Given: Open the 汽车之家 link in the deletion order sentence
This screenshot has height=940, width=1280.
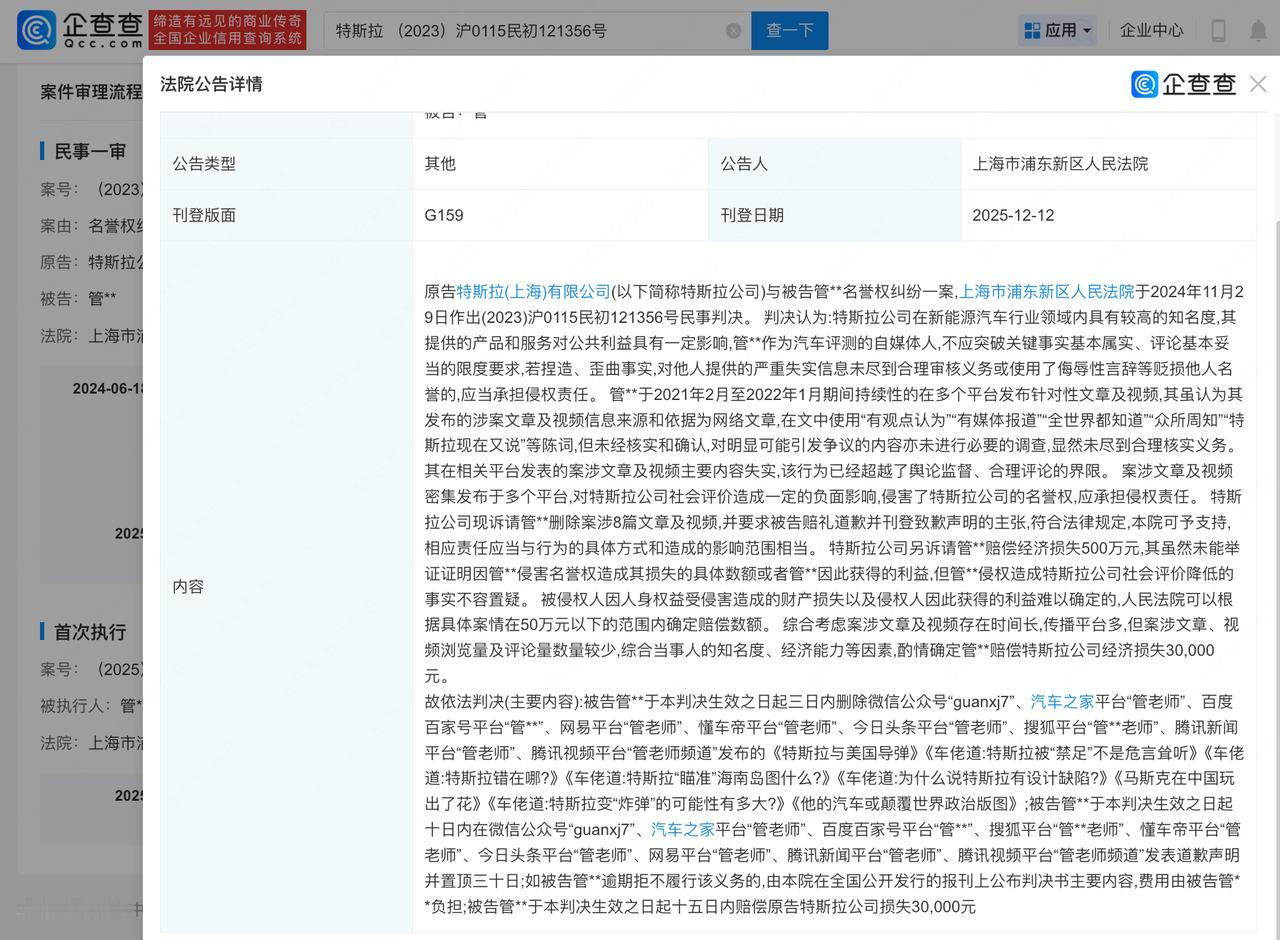Looking at the screenshot, I should (1062, 702).
